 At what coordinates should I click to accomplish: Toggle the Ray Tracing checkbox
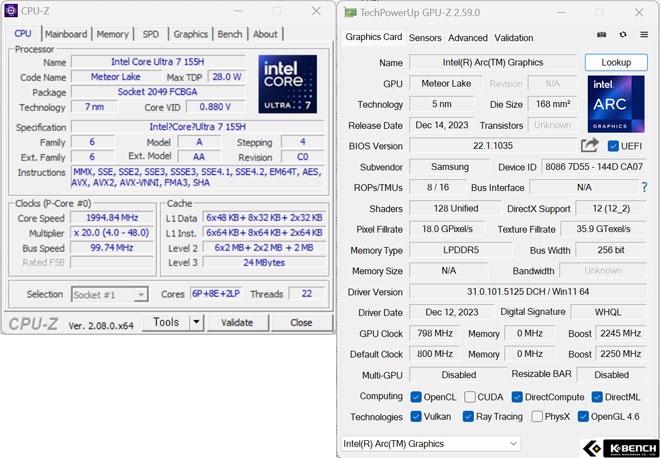(468, 417)
